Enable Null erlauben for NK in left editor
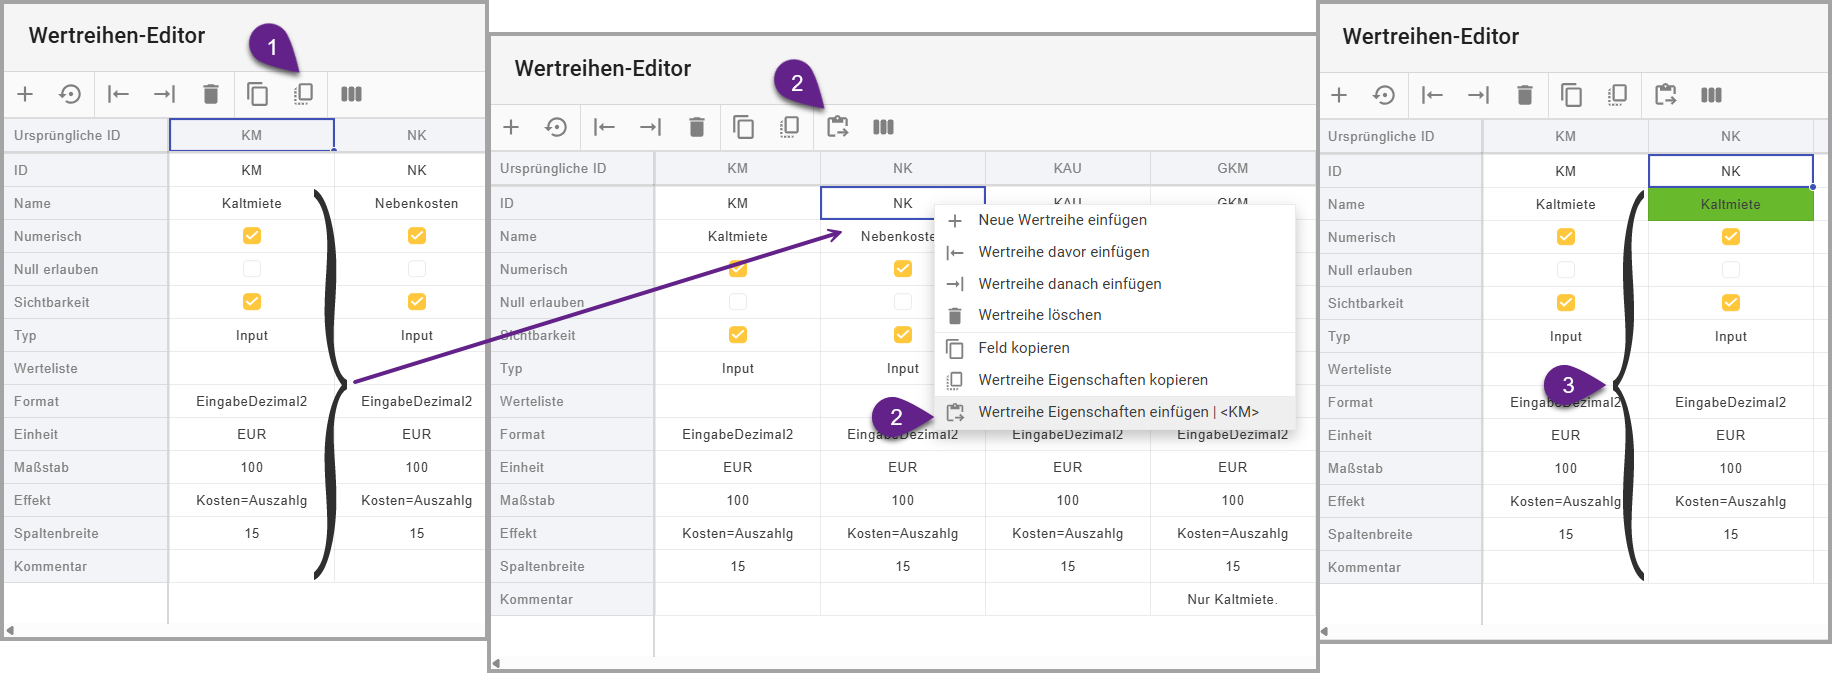The height and width of the screenshot is (673, 1832). point(417,269)
